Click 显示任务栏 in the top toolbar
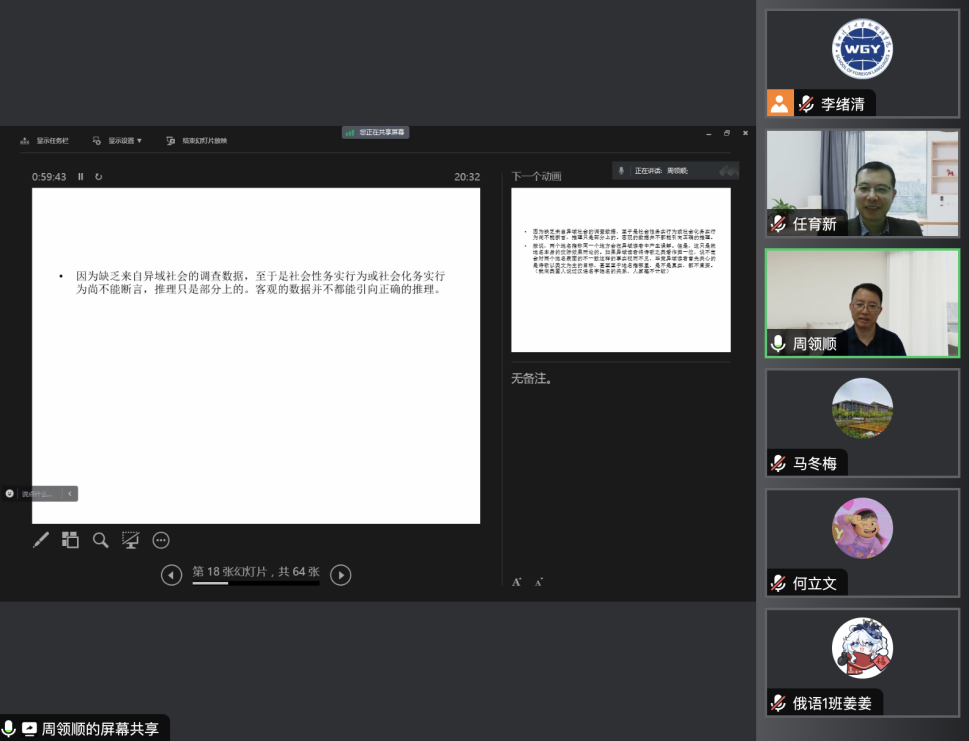The image size is (969, 741). (46, 141)
